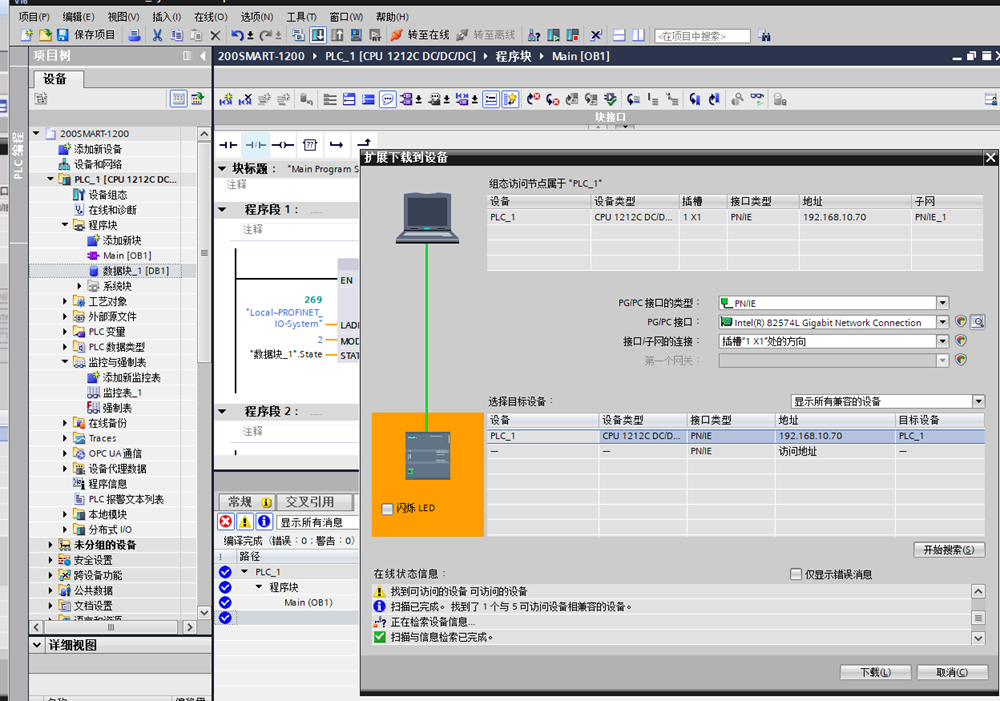Click the close branch icon
The height and width of the screenshot is (701, 1000).
coord(364,144)
